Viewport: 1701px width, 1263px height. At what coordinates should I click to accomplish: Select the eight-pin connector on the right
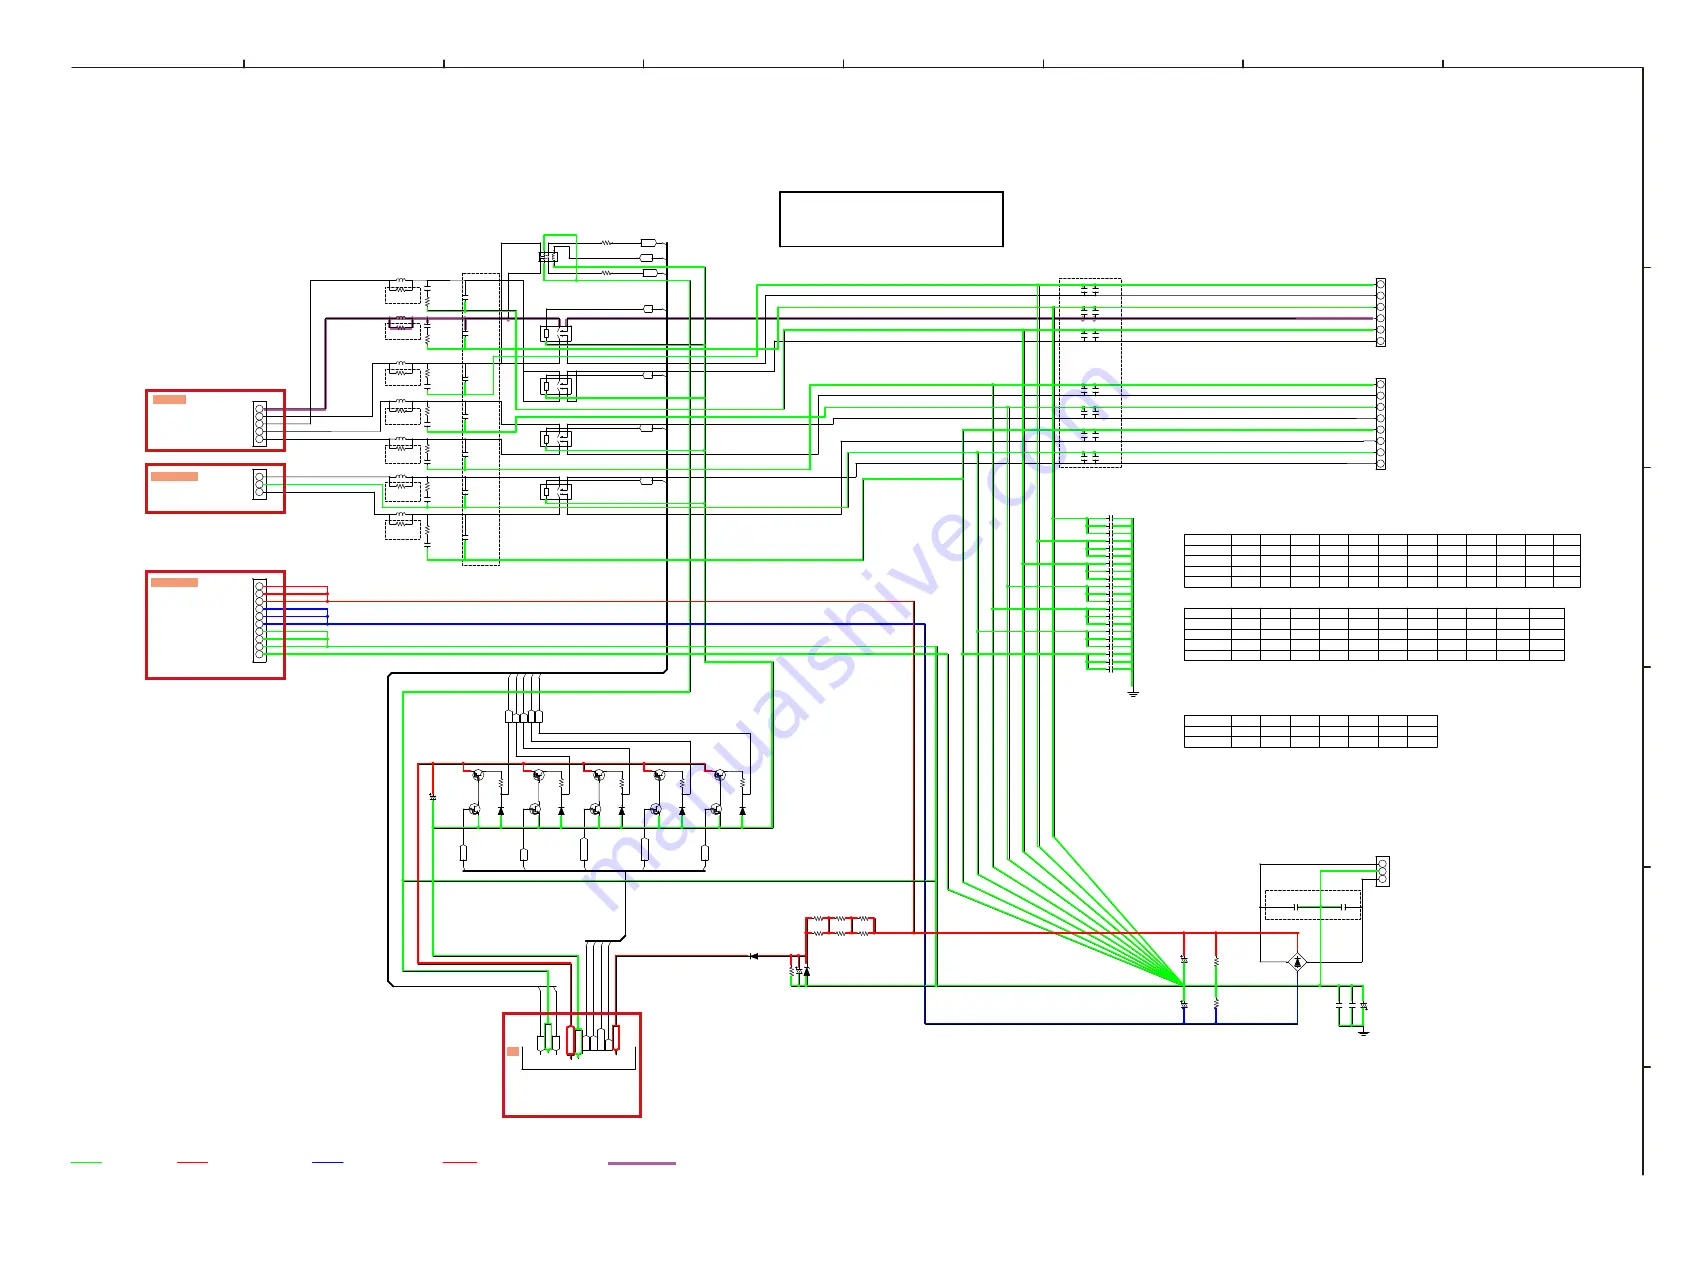pyautogui.click(x=1381, y=424)
